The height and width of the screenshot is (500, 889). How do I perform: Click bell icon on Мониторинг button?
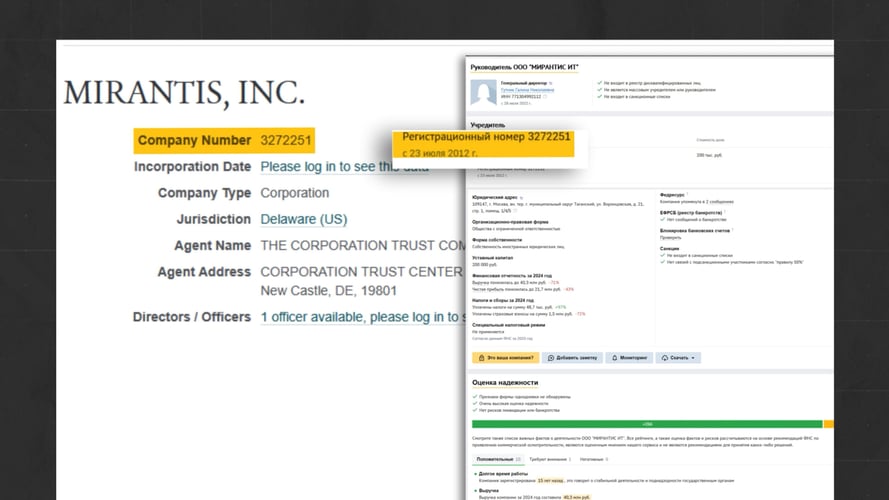(613, 357)
